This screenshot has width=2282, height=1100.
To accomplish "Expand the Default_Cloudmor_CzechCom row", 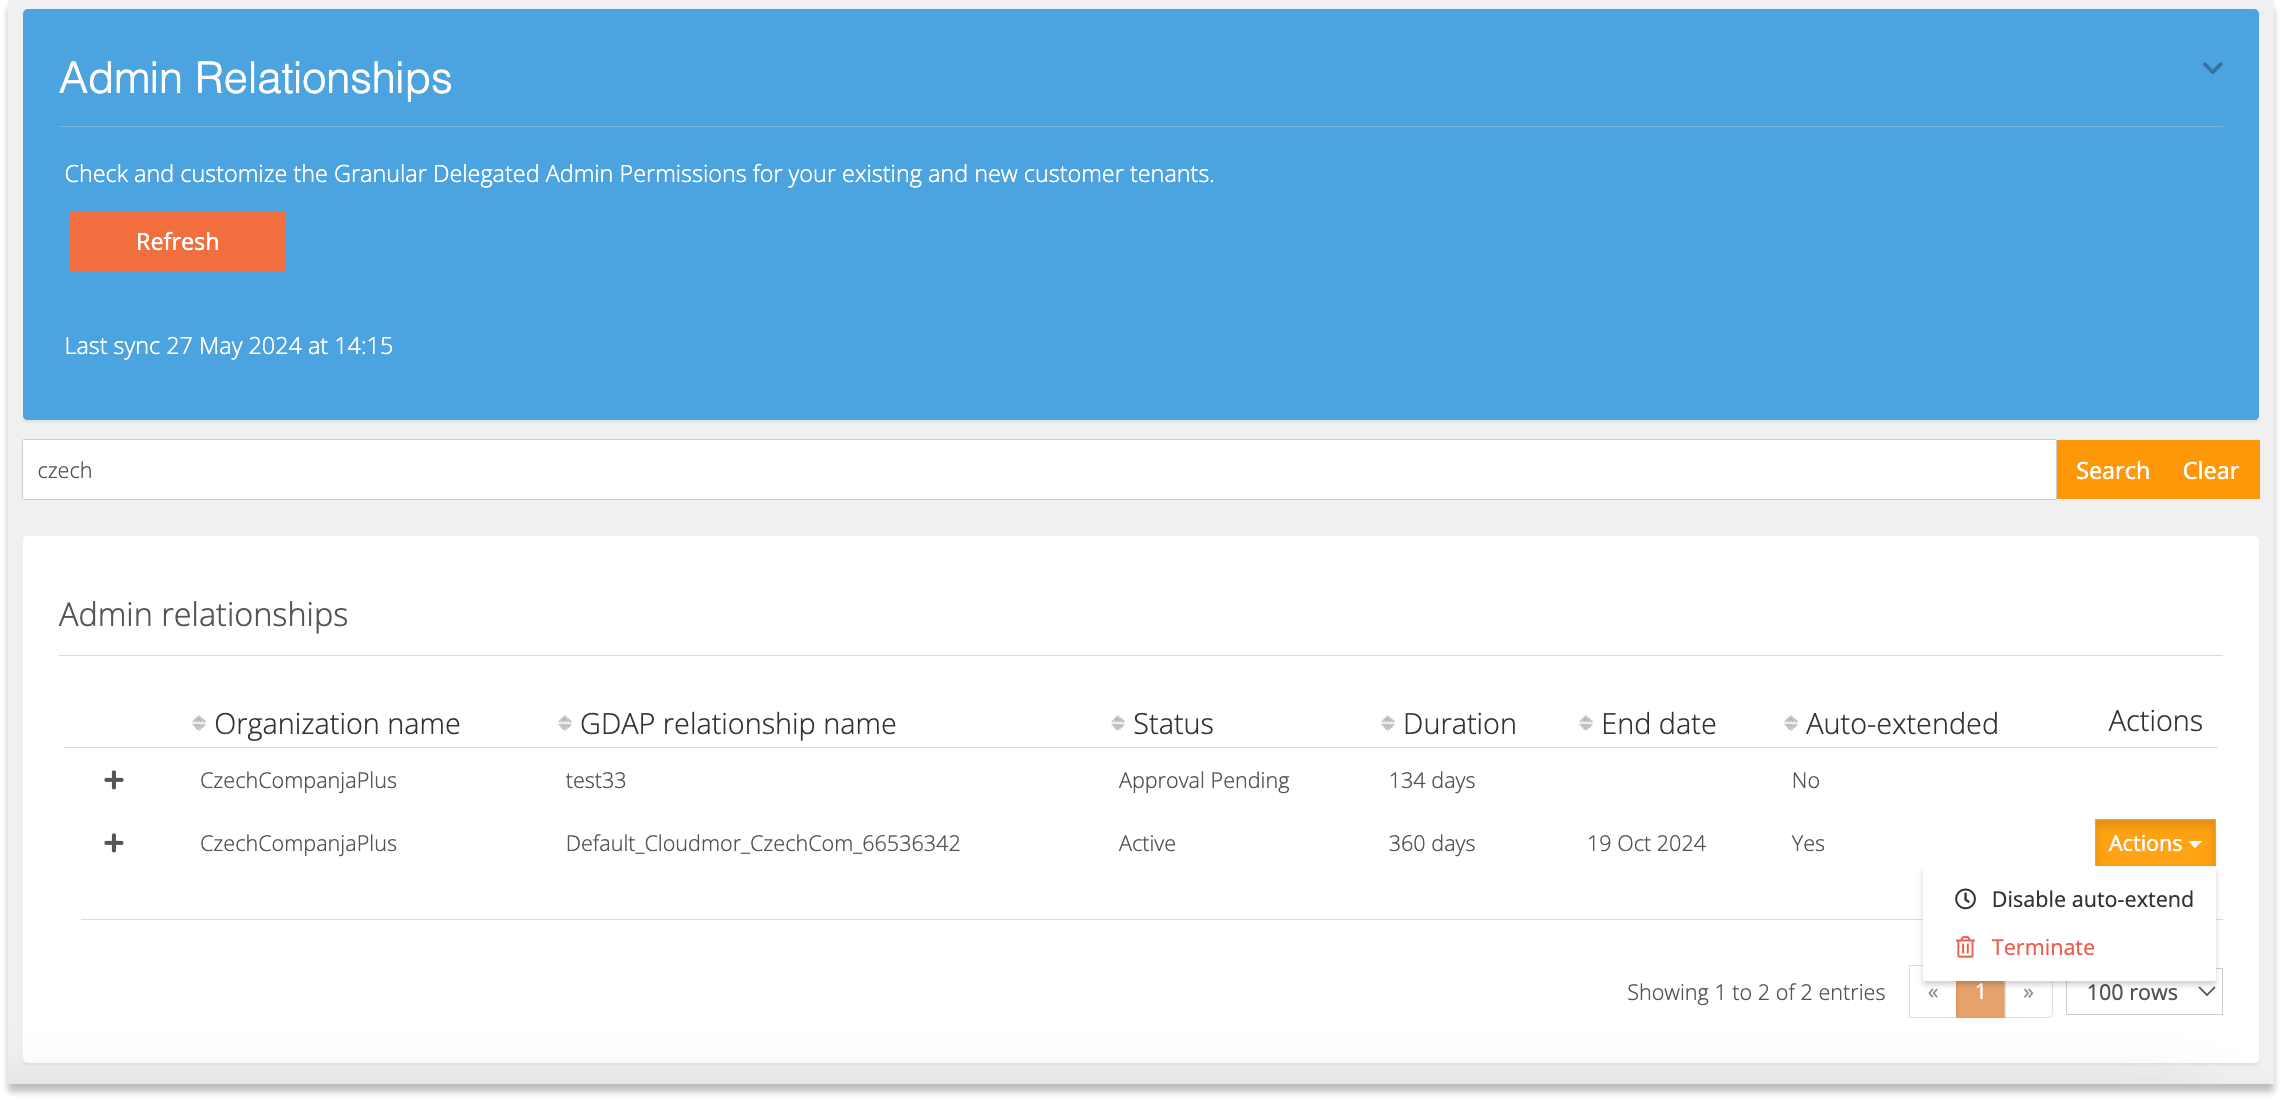I will [x=115, y=844].
